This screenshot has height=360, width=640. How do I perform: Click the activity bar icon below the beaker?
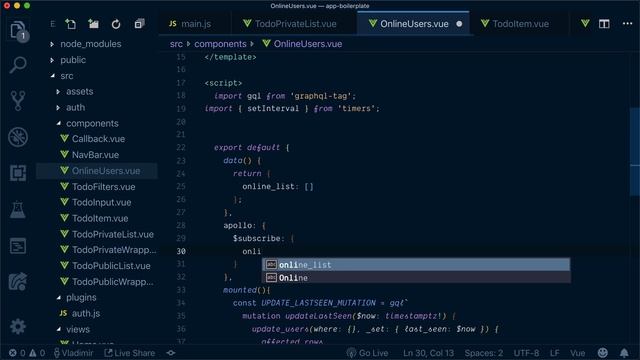[x=18, y=246]
